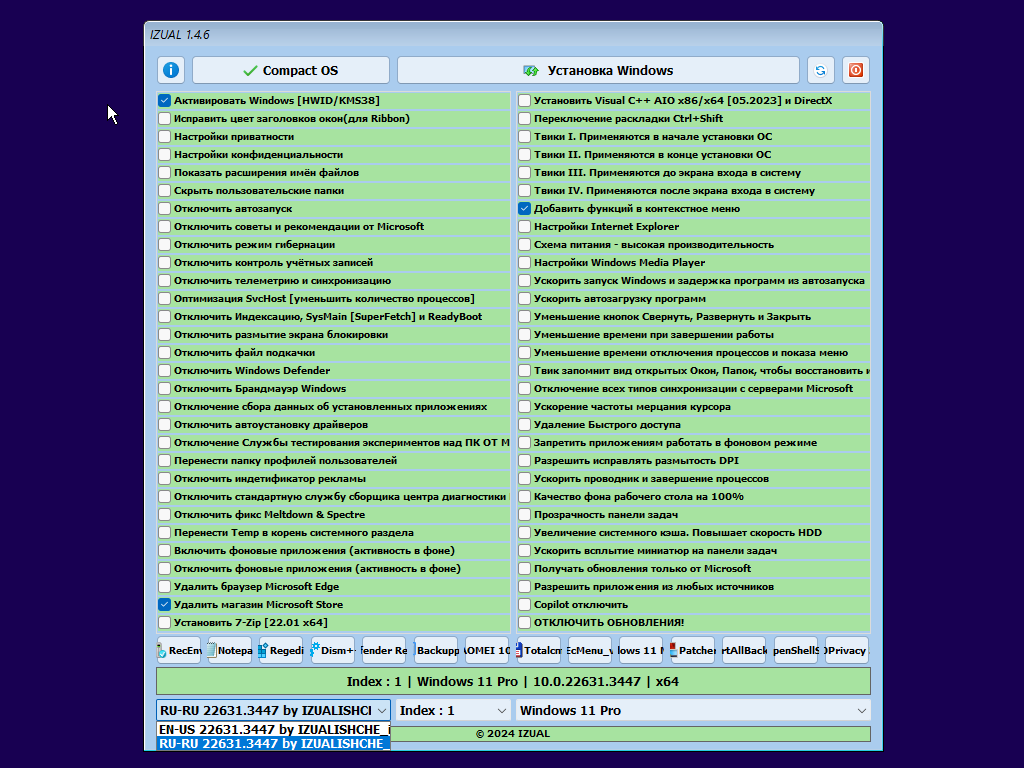This screenshot has height=768, width=1024.
Task: Click the Установка Windows button
Action: point(598,70)
